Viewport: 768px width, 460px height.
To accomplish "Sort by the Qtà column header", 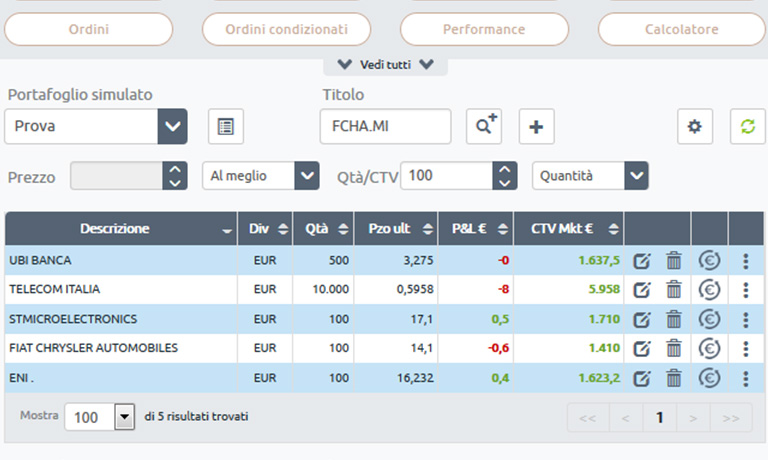I will coord(323,229).
